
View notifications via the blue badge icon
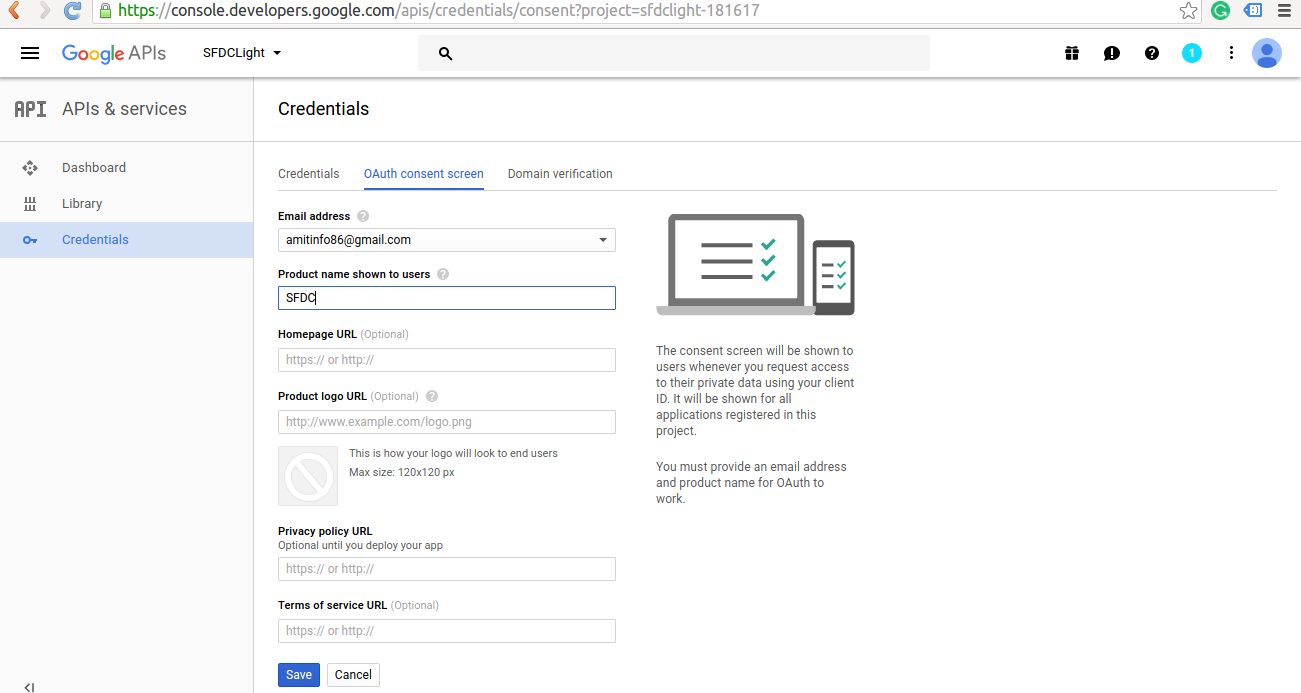click(x=1191, y=53)
